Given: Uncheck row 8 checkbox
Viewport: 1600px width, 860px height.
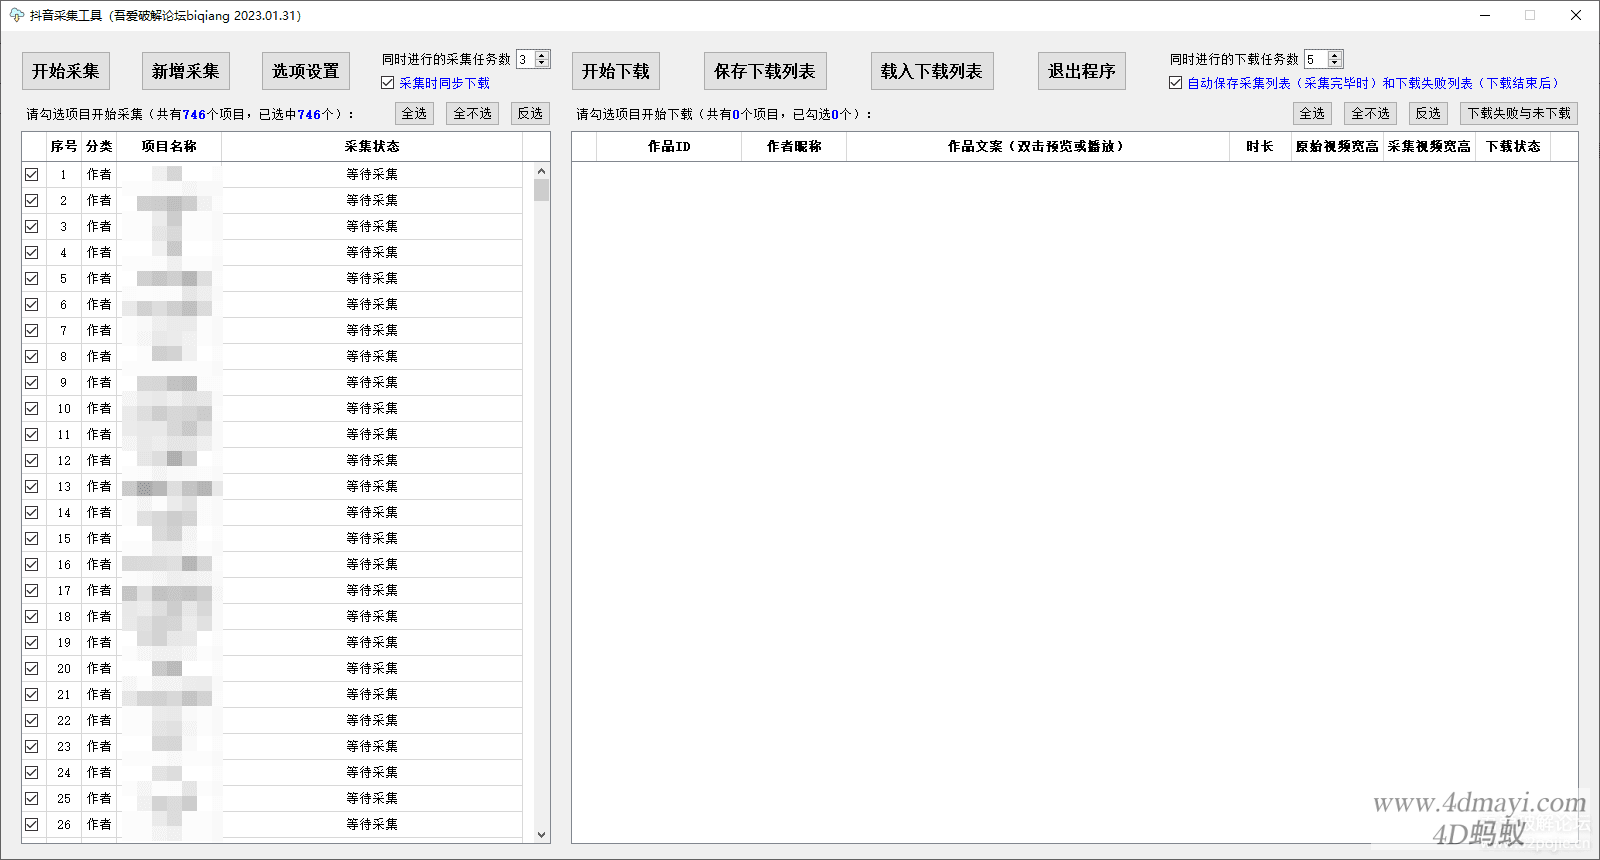Looking at the screenshot, I should [32, 356].
